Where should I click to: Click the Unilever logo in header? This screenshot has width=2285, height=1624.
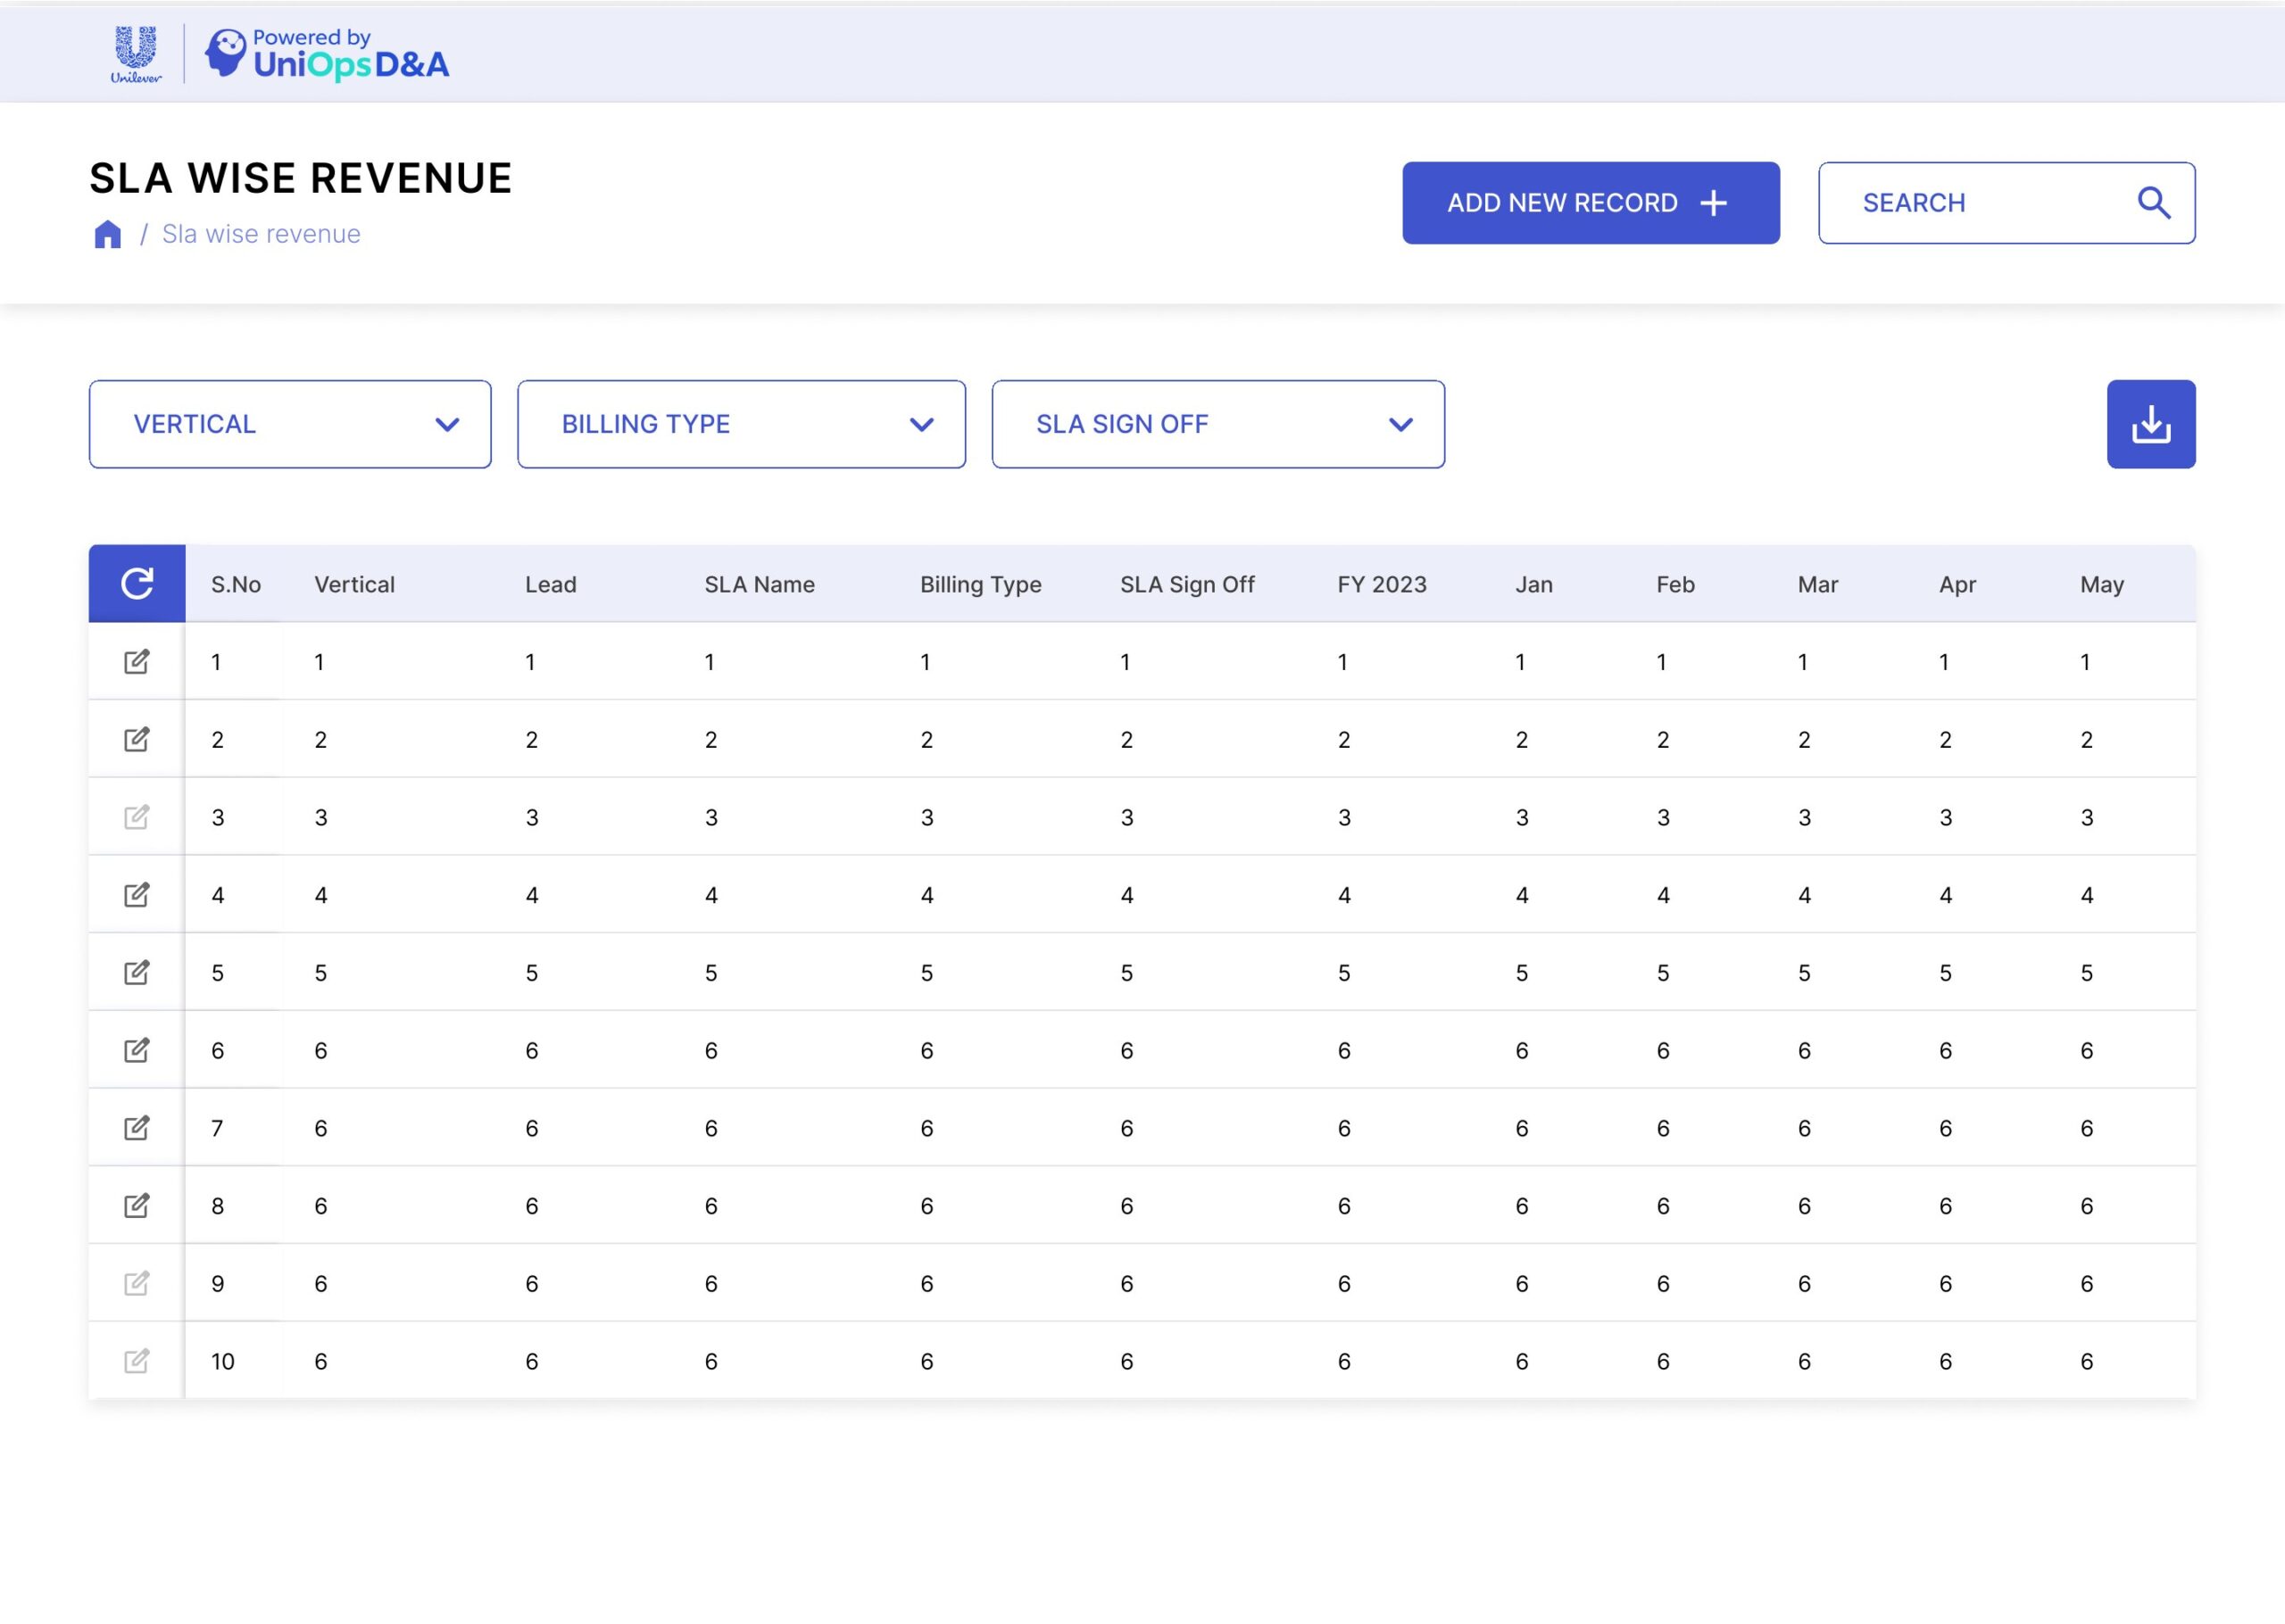coord(135,55)
